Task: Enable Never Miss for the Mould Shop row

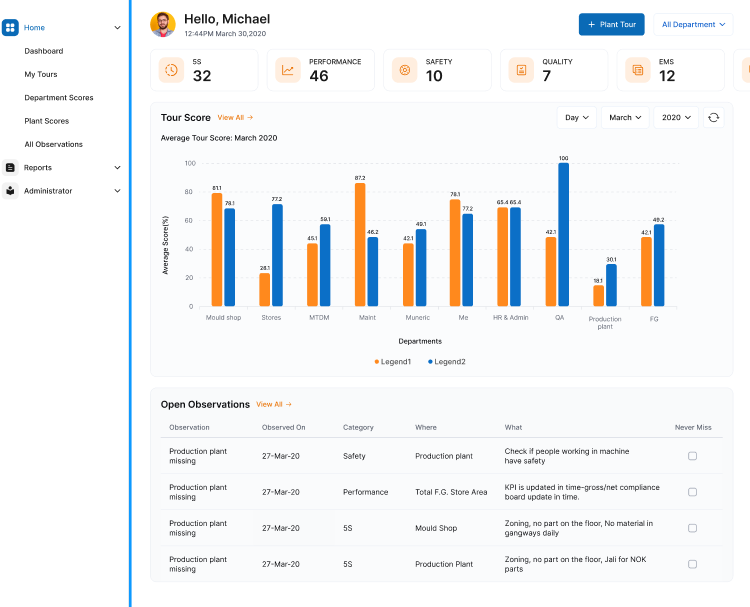Action: pos(692,528)
